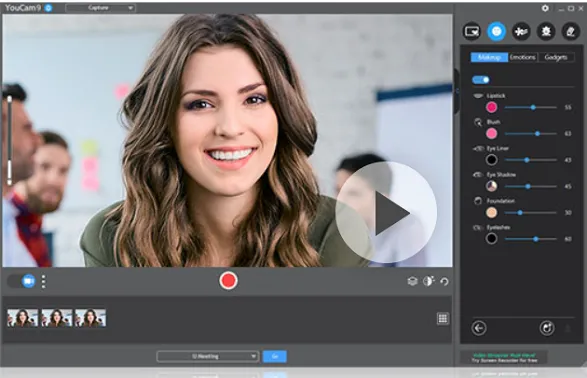Click the Blush face icon
Screen dimensions: 587x378
478,122
